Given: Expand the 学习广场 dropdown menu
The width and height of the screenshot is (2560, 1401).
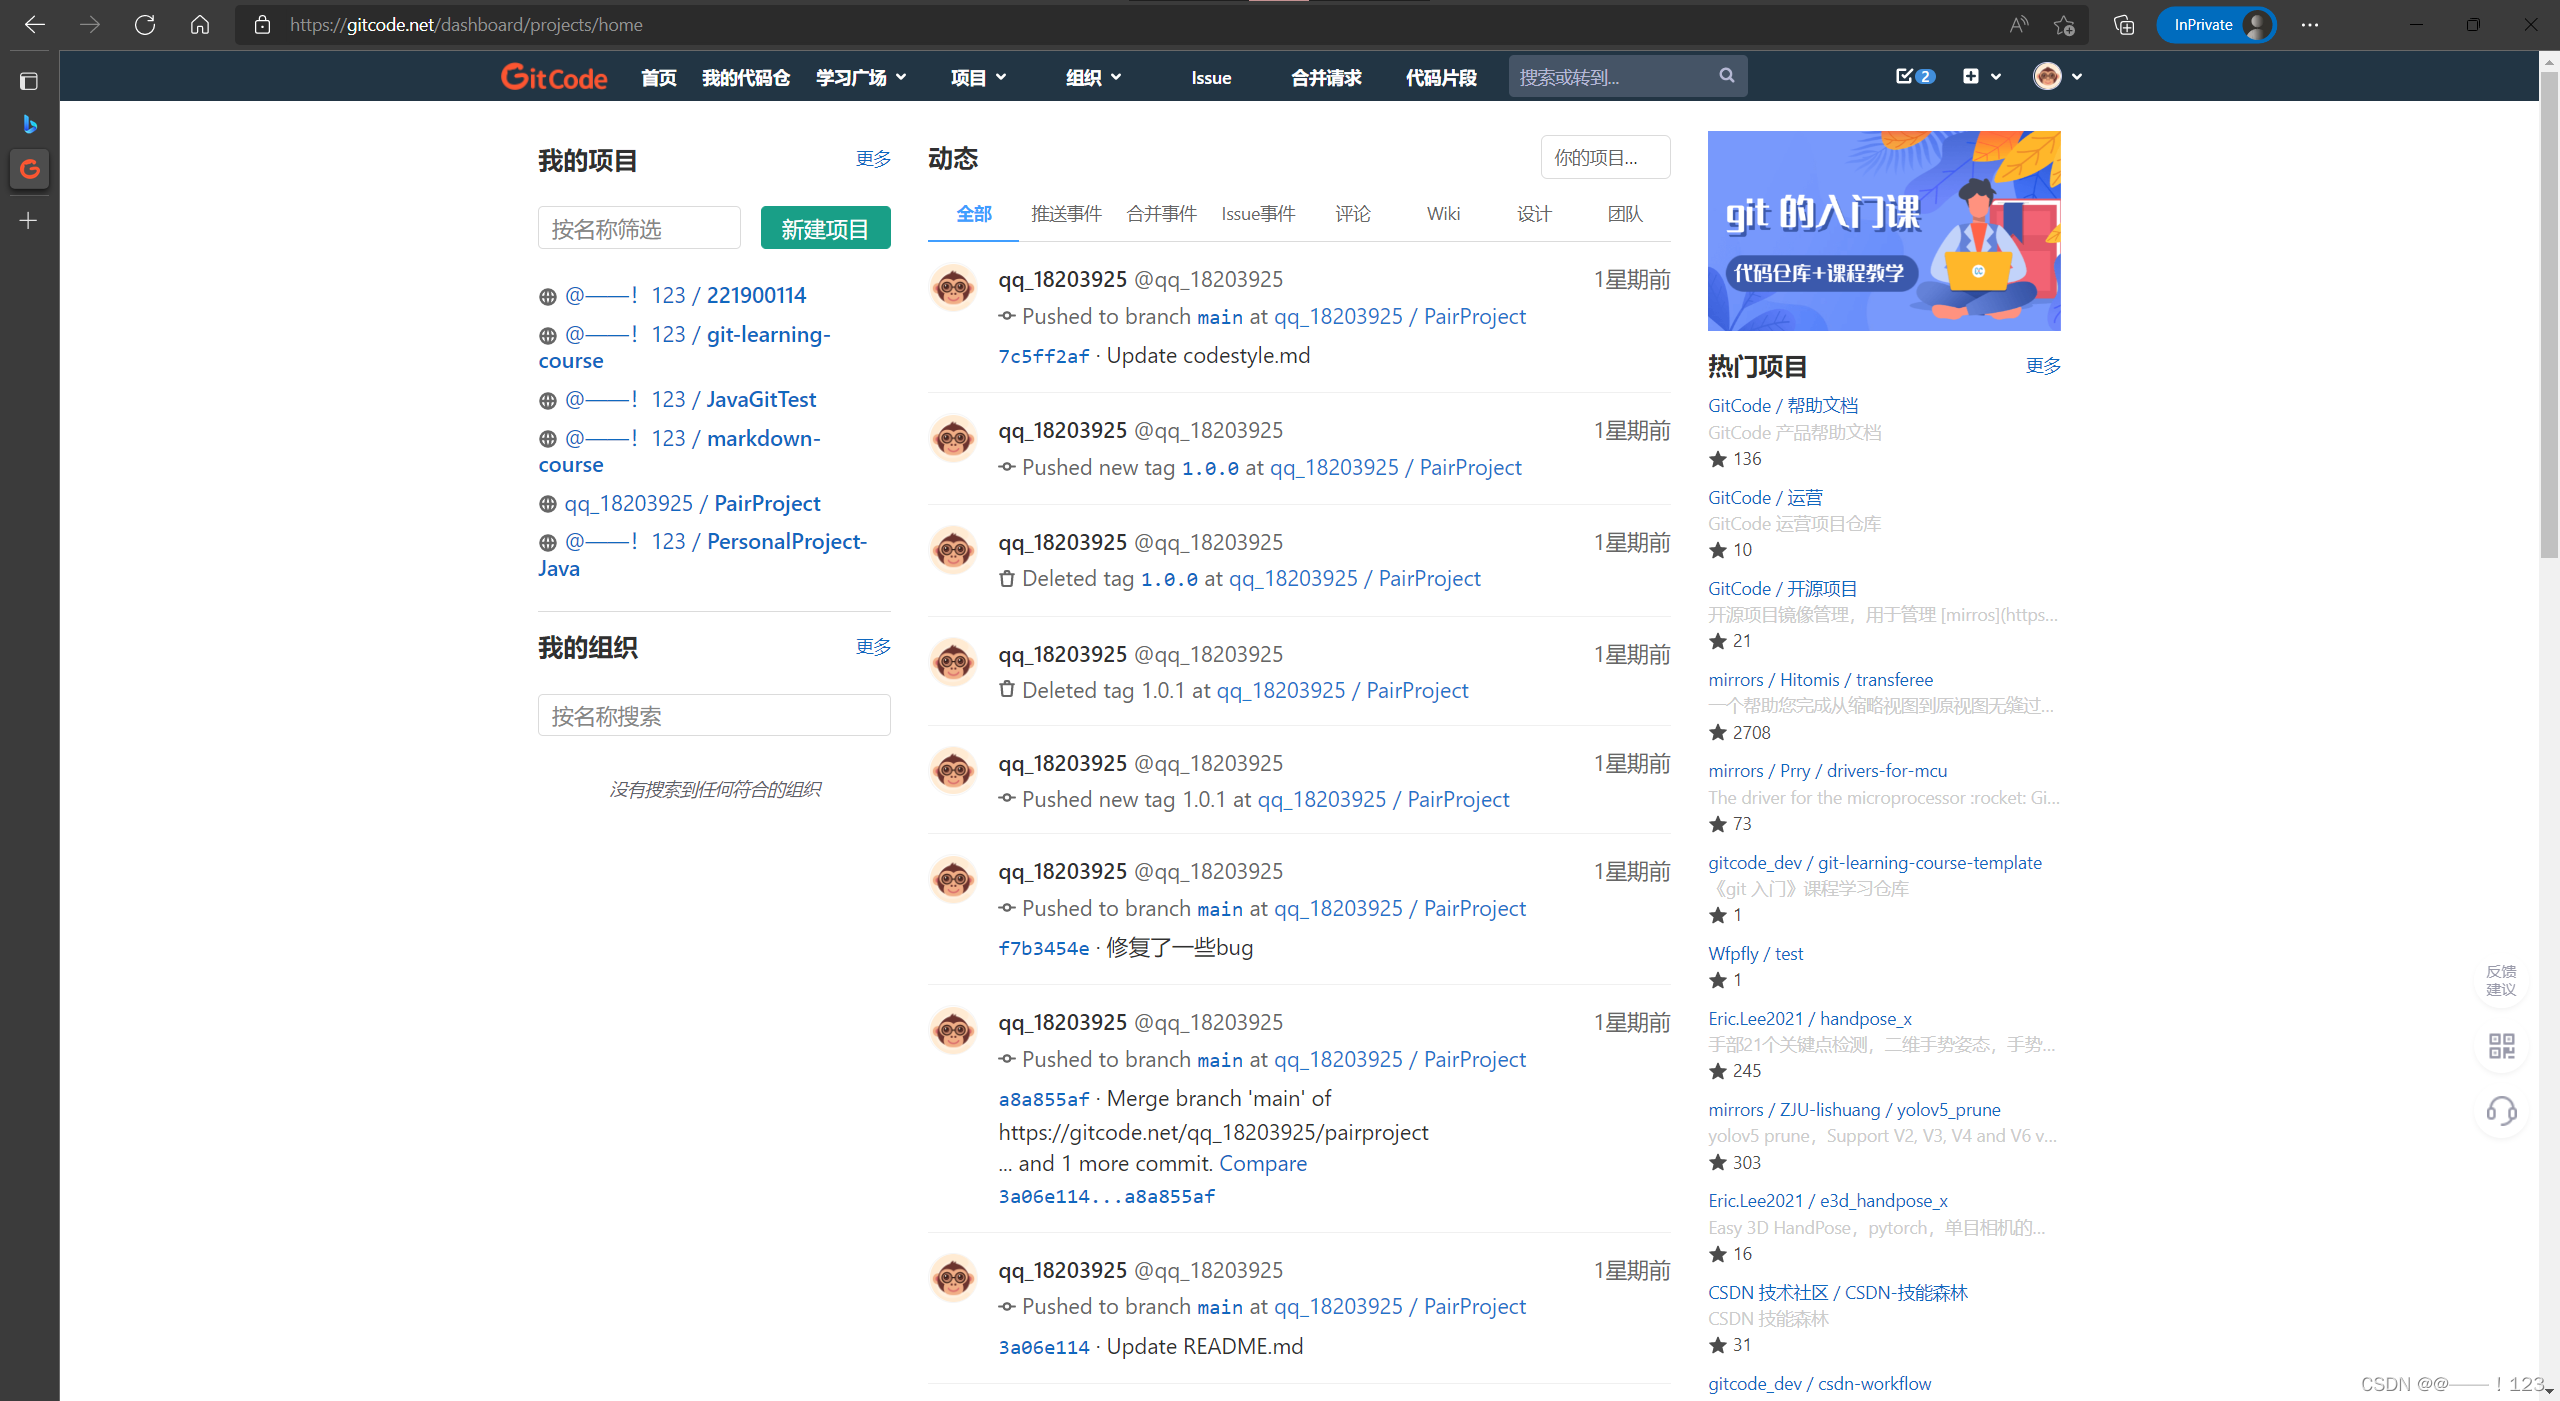Looking at the screenshot, I should click(858, 76).
